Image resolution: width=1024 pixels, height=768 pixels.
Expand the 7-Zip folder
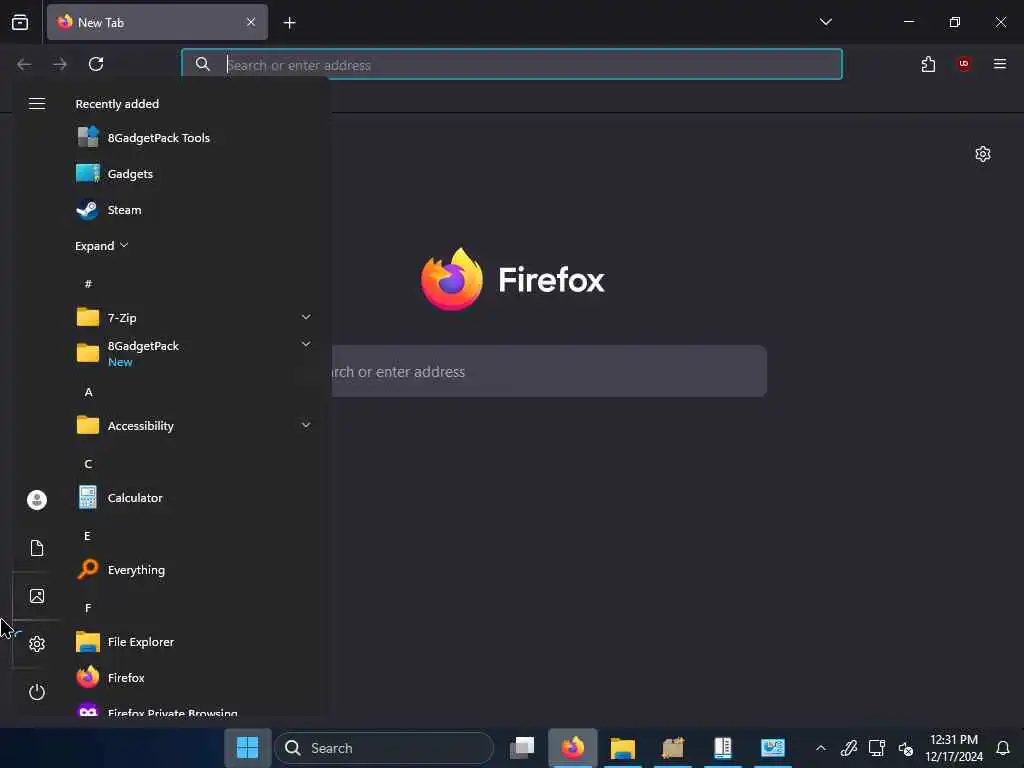[x=194, y=317]
